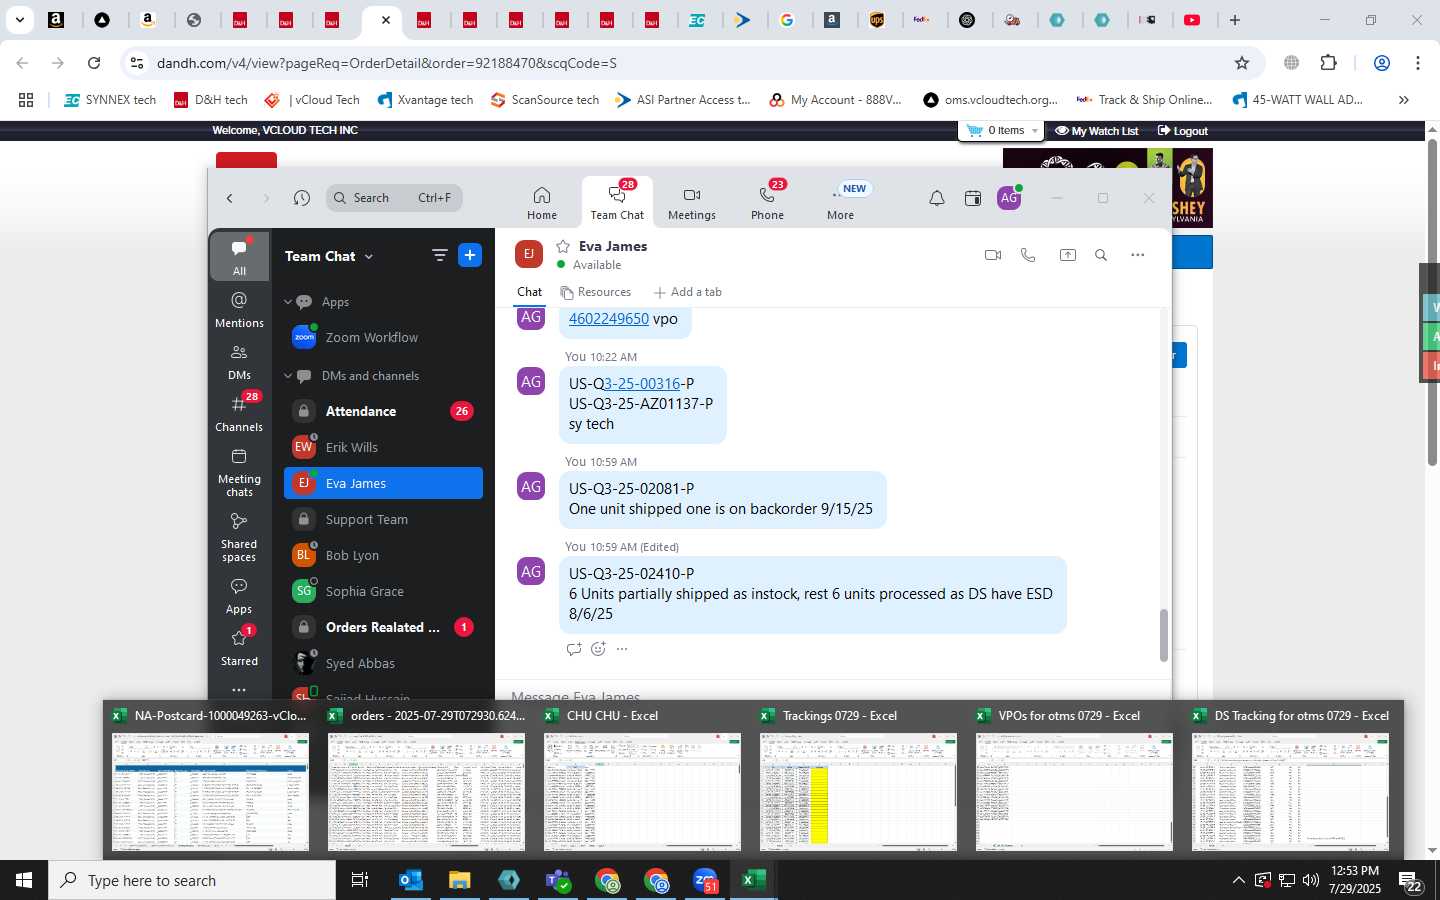Image resolution: width=1440 pixels, height=900 pixels.
Task: Open the More menu in Zoom
Action: [841, 203]
